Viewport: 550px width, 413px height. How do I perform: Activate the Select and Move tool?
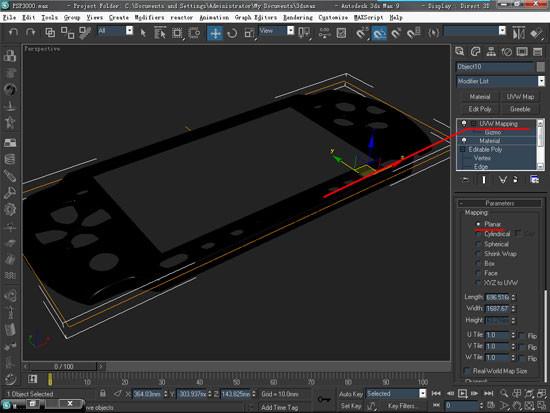[x=215, y=33]
